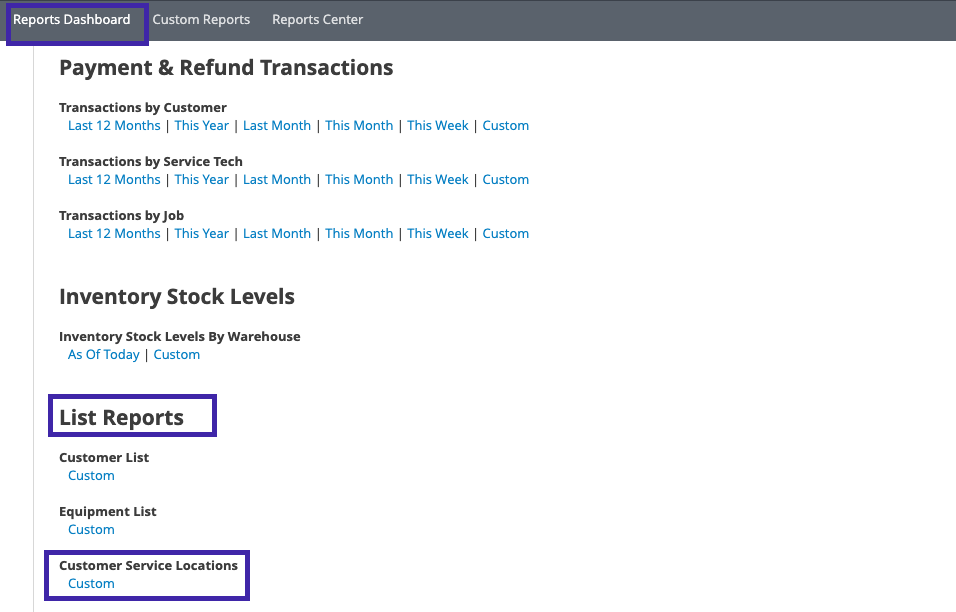The width and height of the screenshot is (956, 612).
Task: Open Transactions by Customer This Year report
Action: [x=201, y=126]
